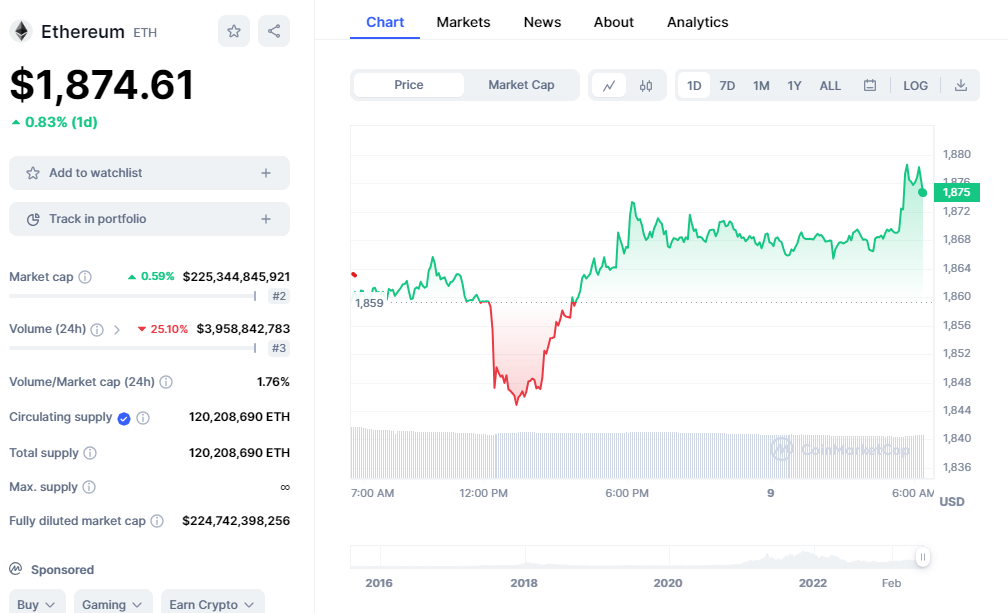1008x613 pixels.
Task: Click the 1.76% volume ratio value
Action: click(x=273, y=382)
